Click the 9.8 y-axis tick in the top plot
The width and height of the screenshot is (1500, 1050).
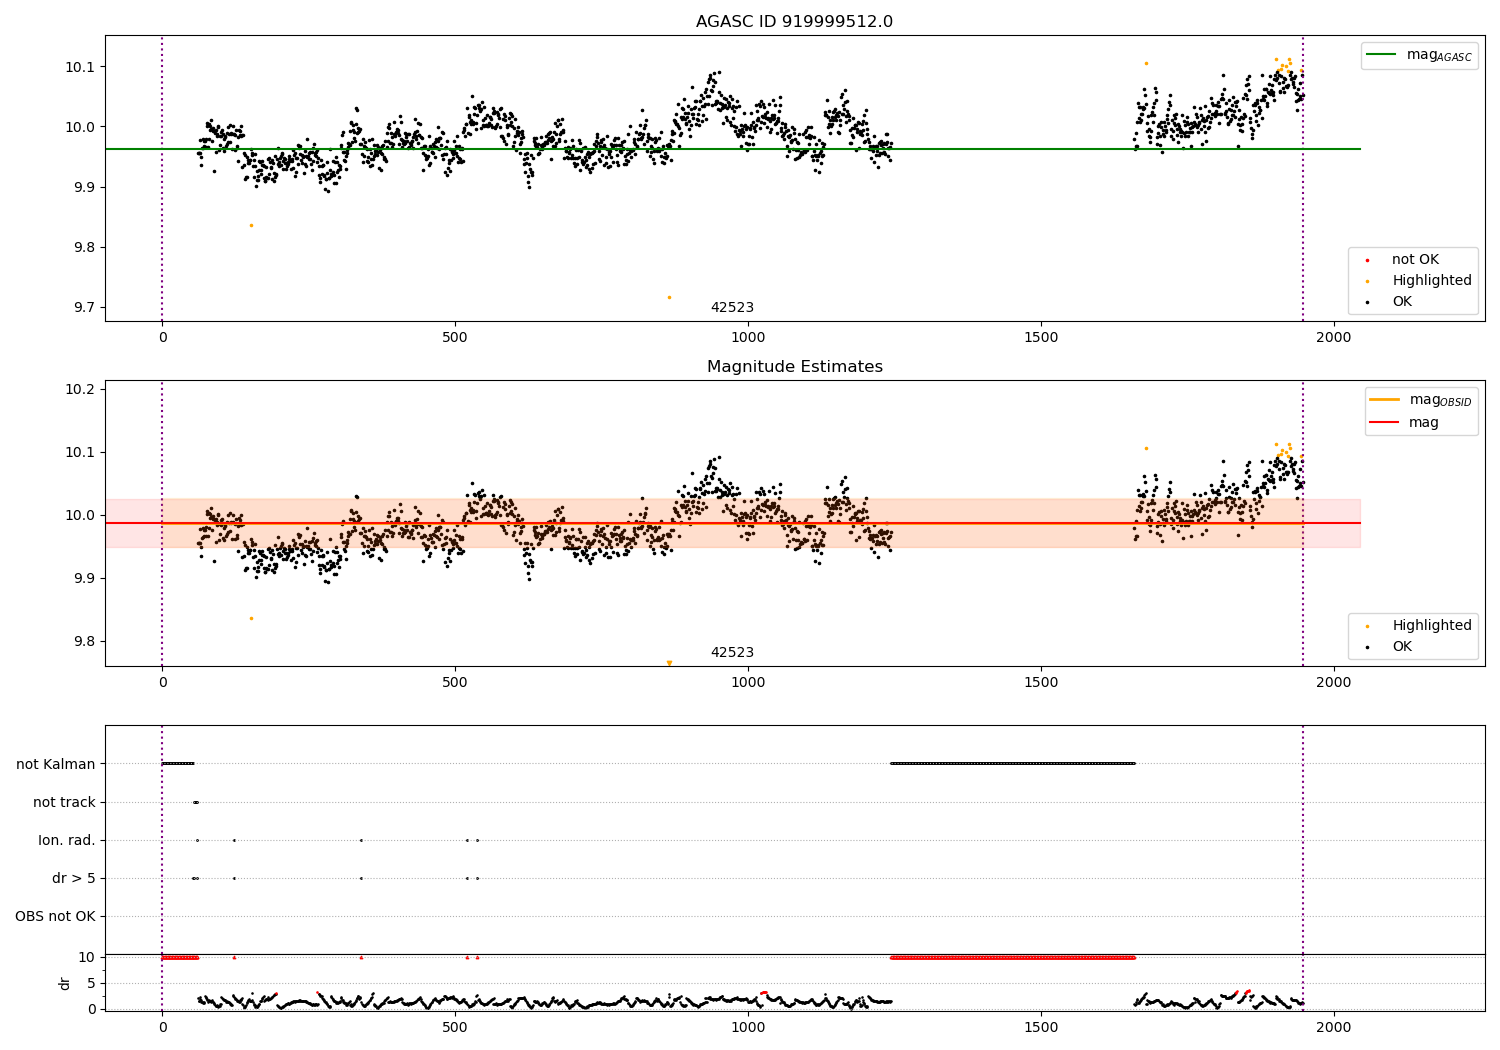point(82,248)
